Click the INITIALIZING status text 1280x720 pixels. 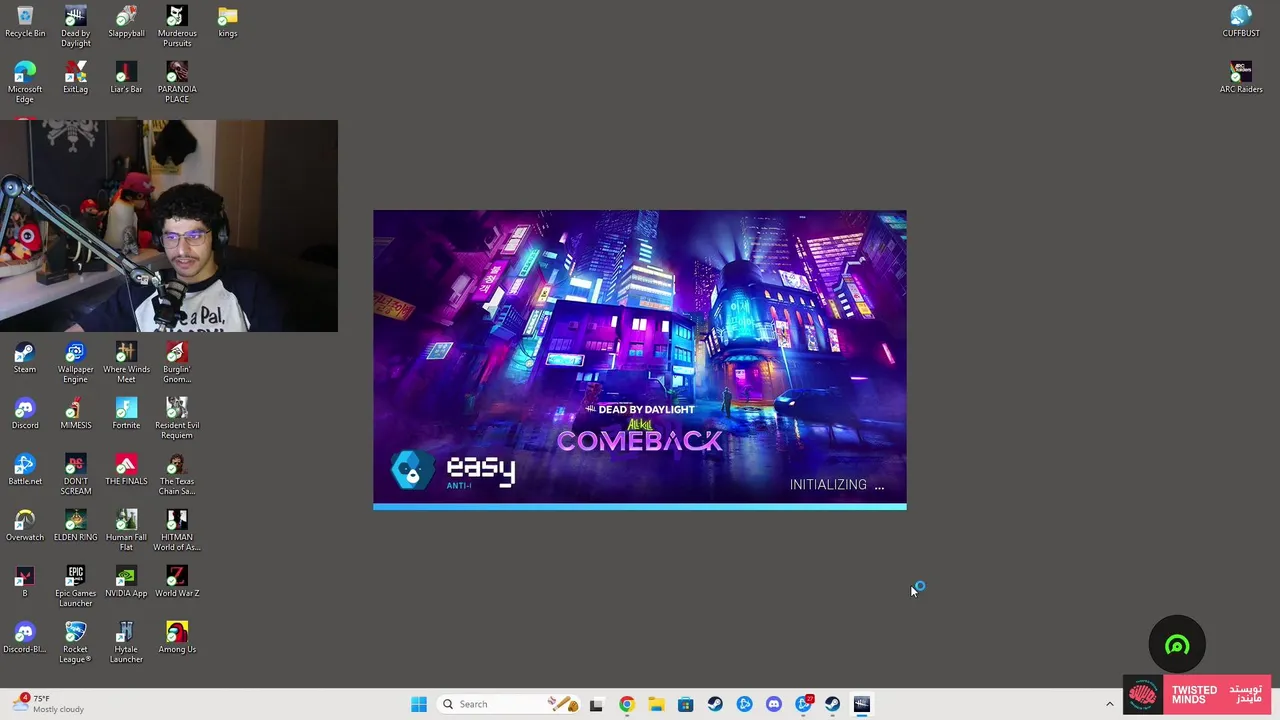tap(837, 484)
